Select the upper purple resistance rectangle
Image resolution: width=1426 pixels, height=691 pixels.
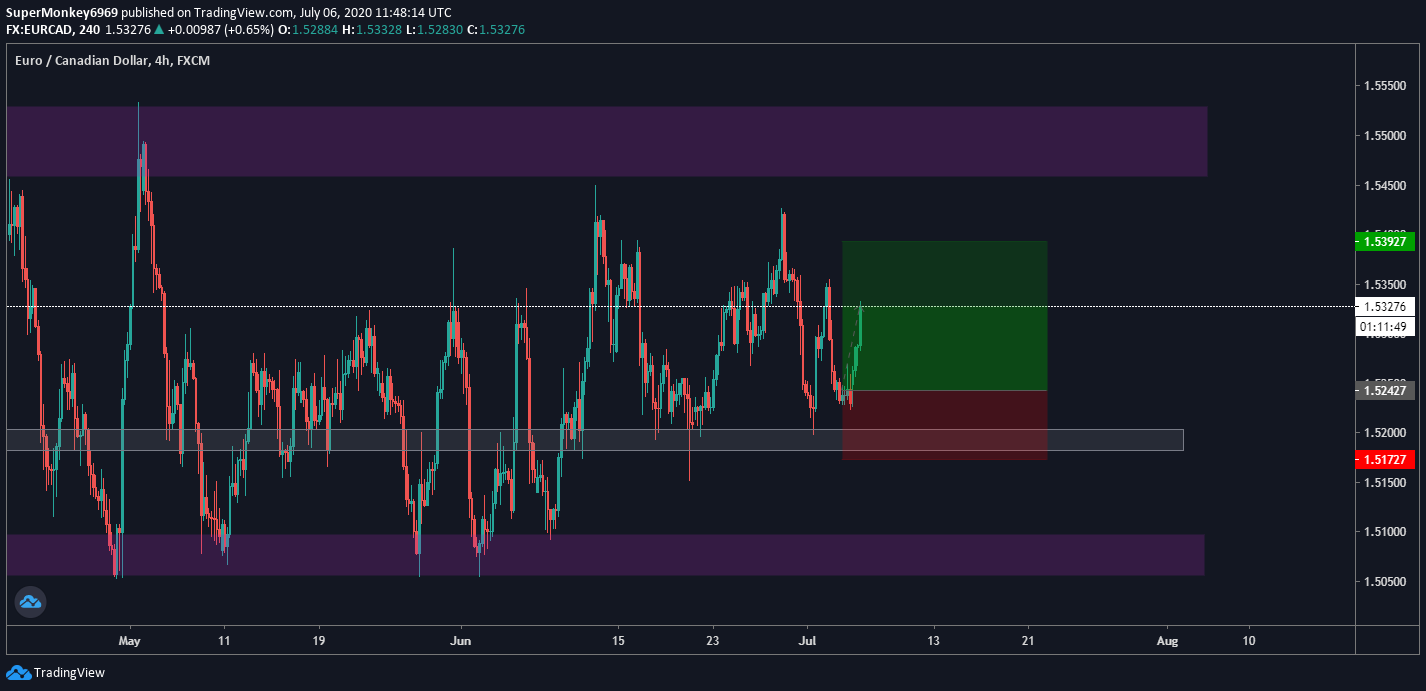[607, 141]
